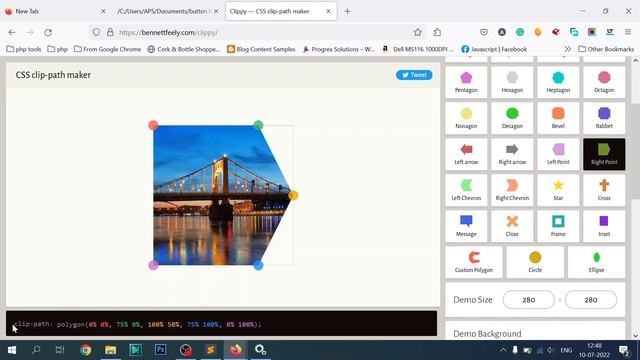Screen dimensions: 640x360
Task: Reload the current page
Action: coord(48,32)
